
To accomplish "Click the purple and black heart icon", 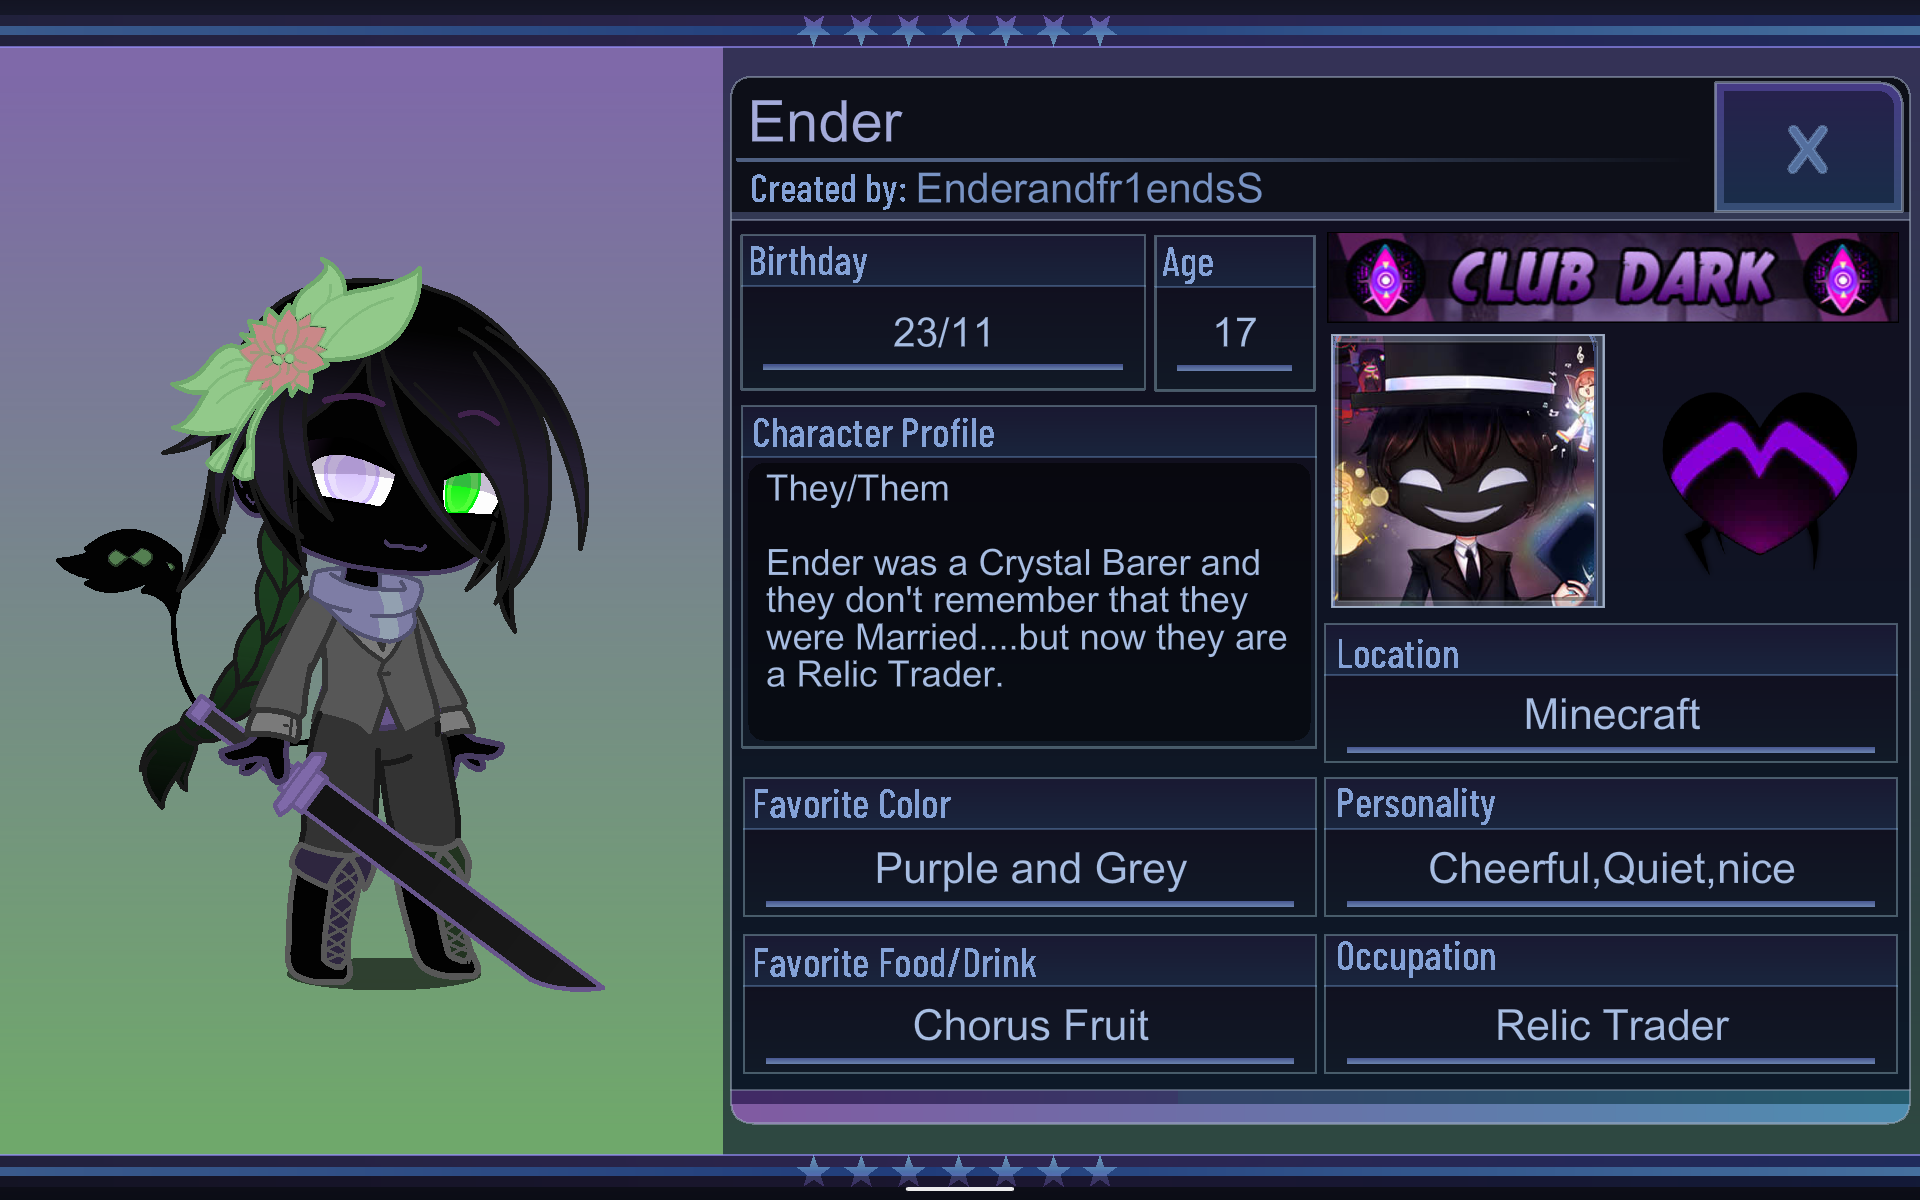I will [1759, 476].
